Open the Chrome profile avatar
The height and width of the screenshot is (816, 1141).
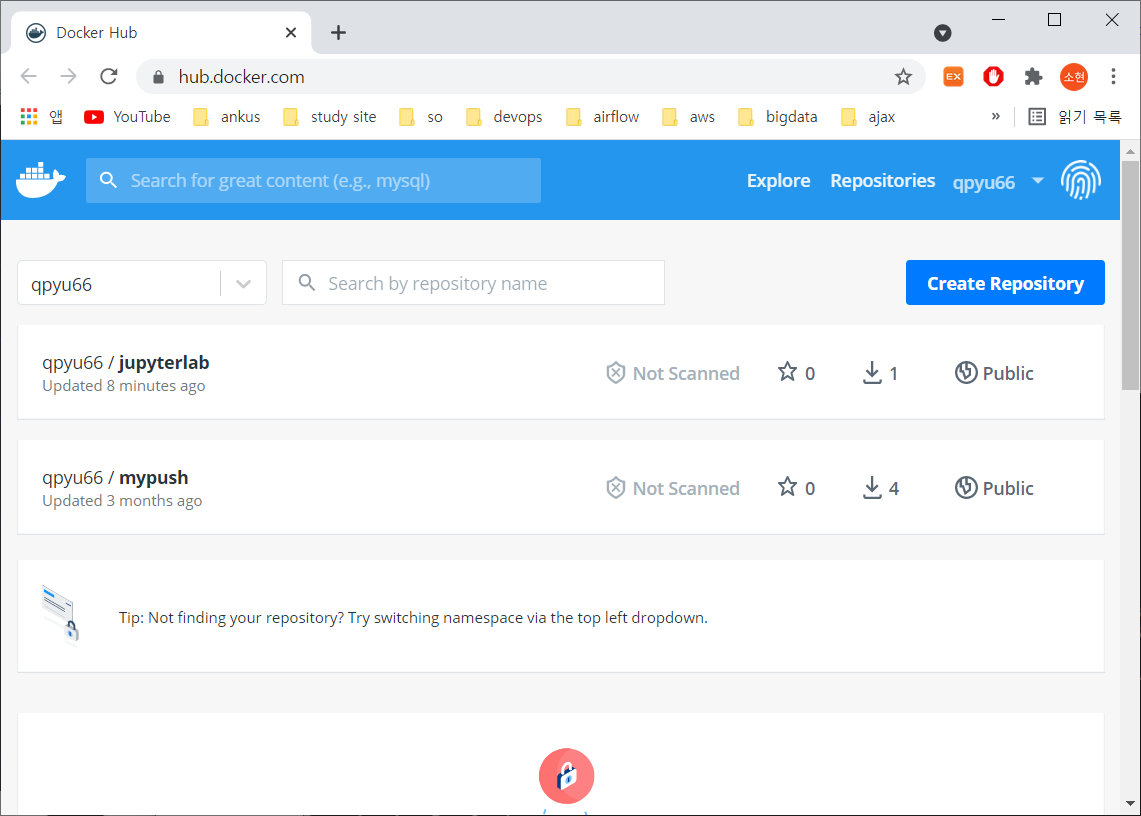[x=1073, y=76]
